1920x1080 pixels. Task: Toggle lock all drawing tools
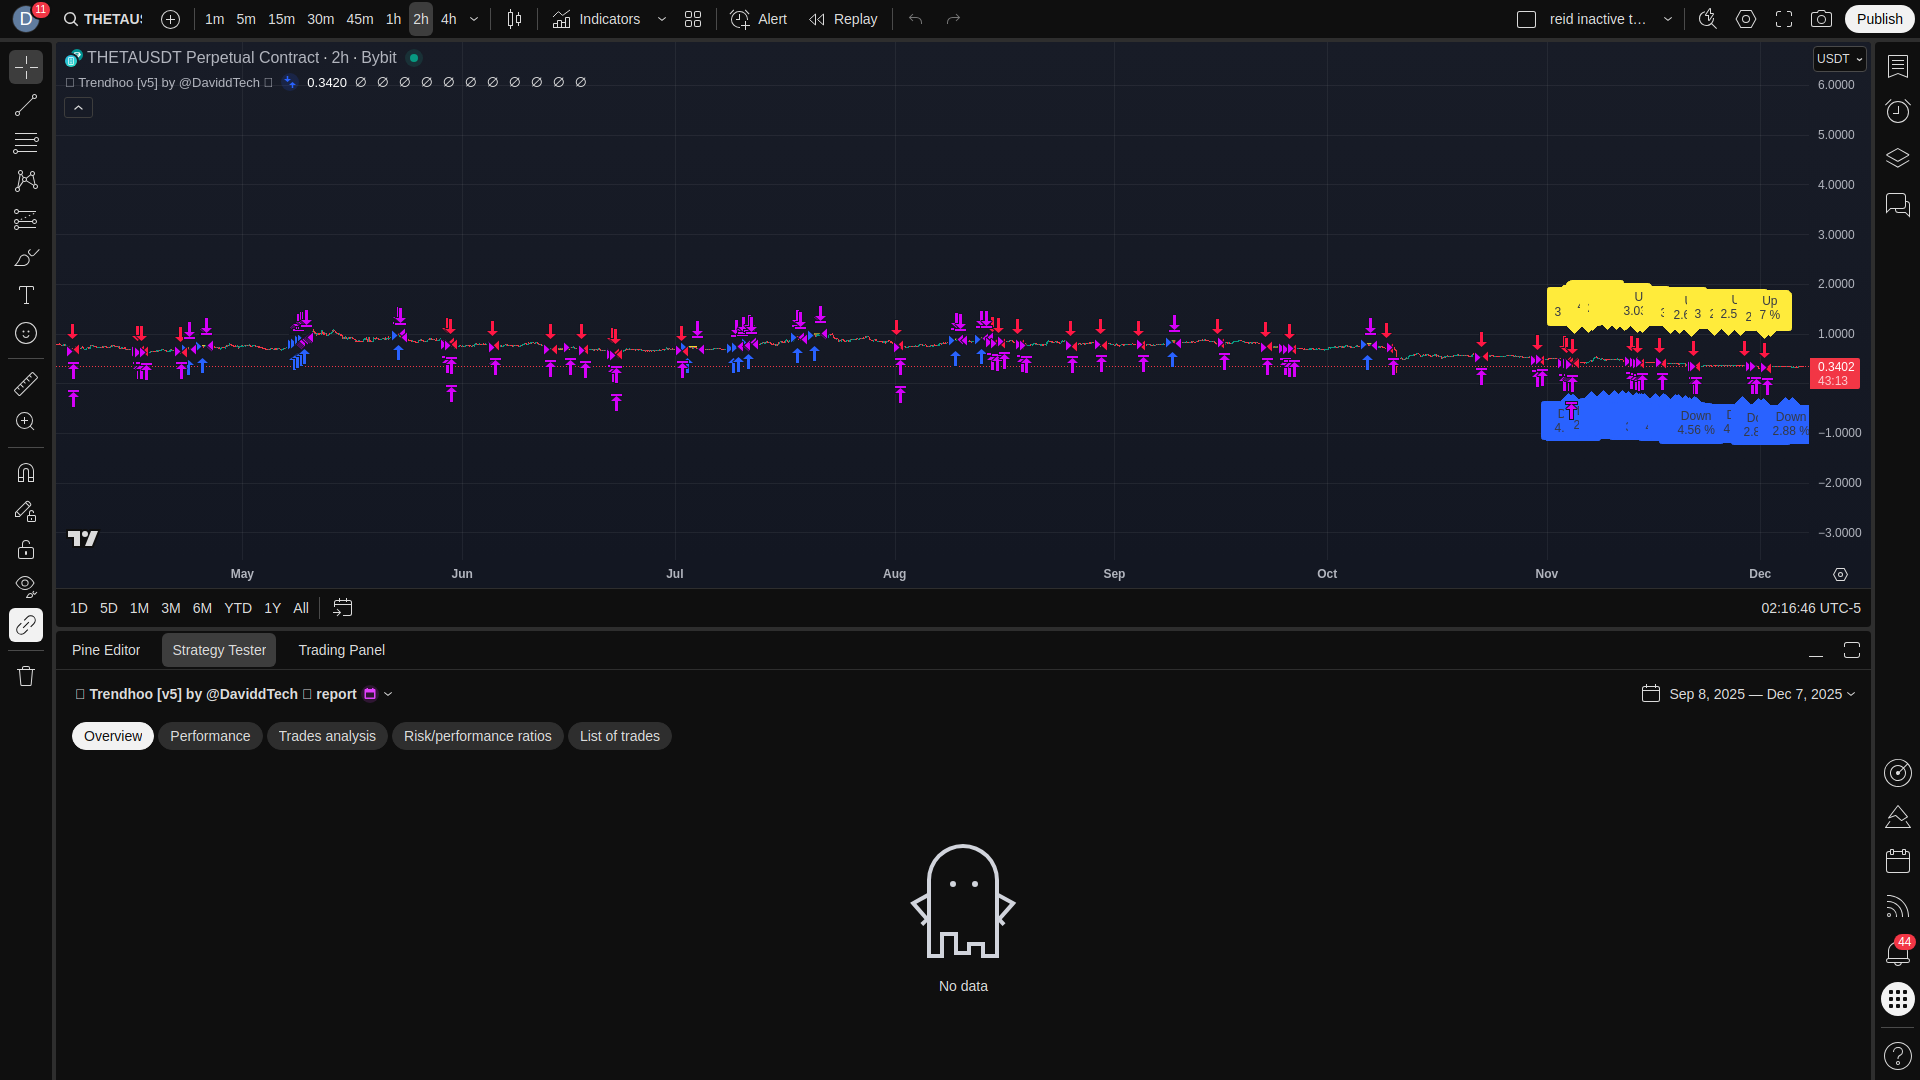26,549
